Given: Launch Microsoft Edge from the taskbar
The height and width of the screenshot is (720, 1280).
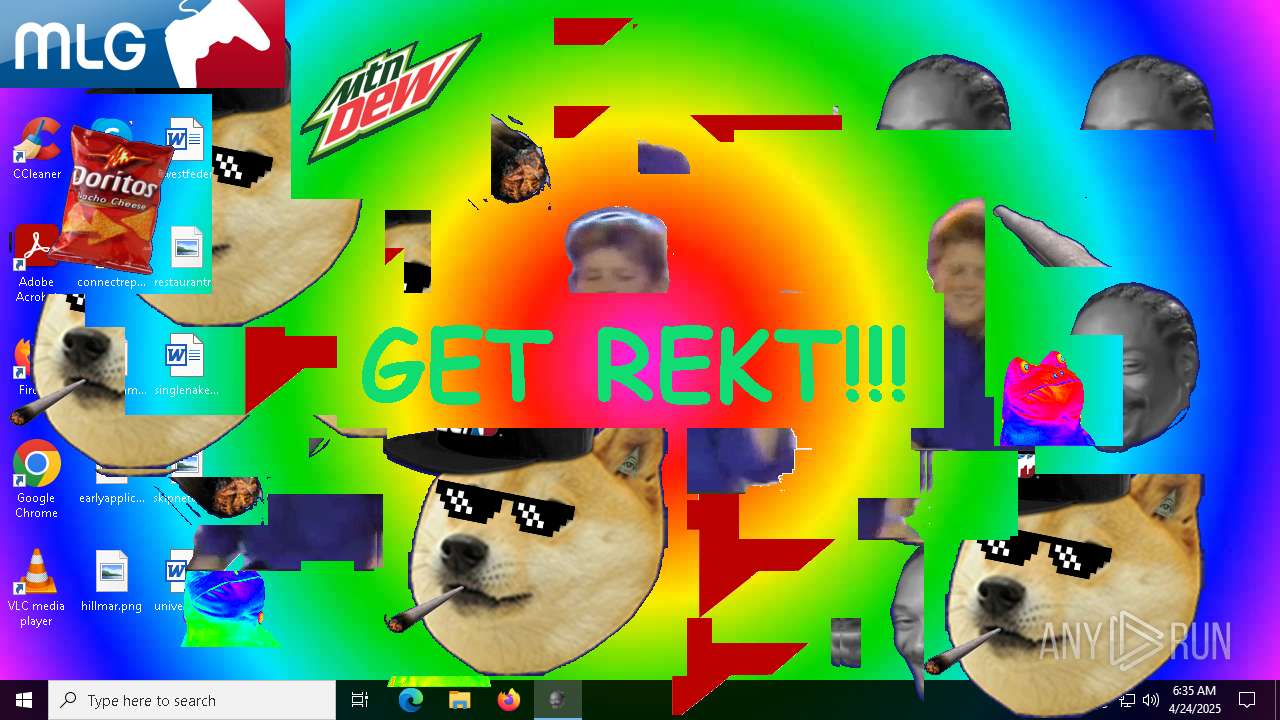Looking at the screenshot, I should tap(411, 700).
